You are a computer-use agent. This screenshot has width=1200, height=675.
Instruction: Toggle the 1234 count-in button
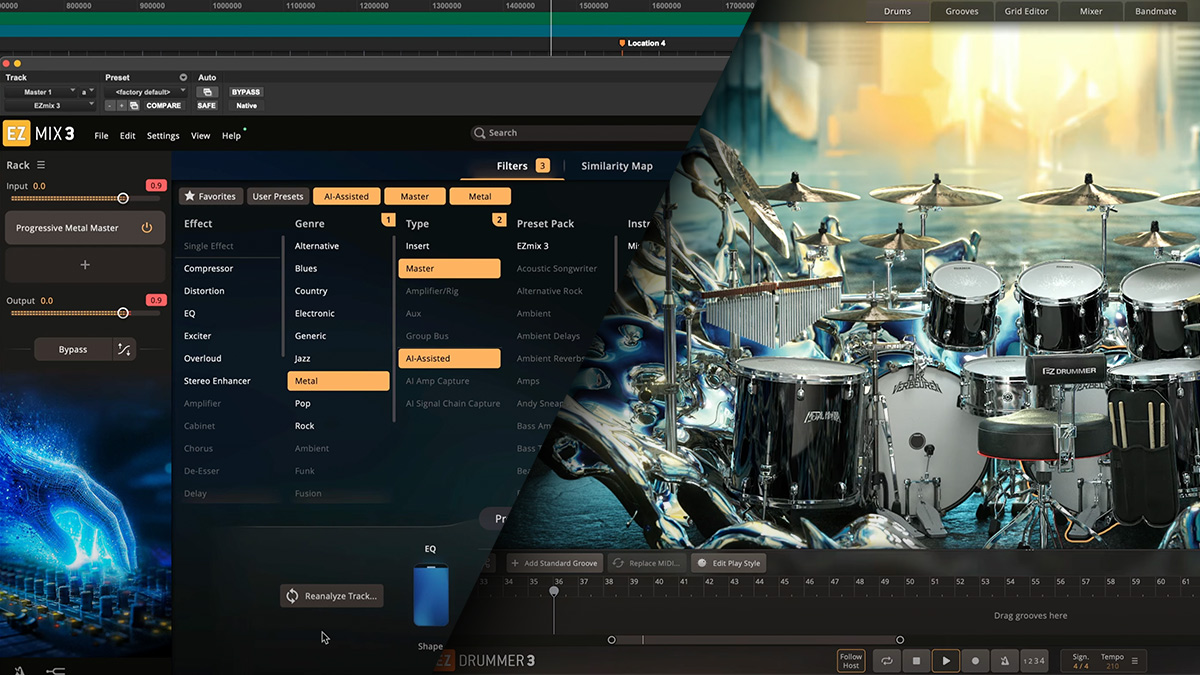click(1034, 661)
